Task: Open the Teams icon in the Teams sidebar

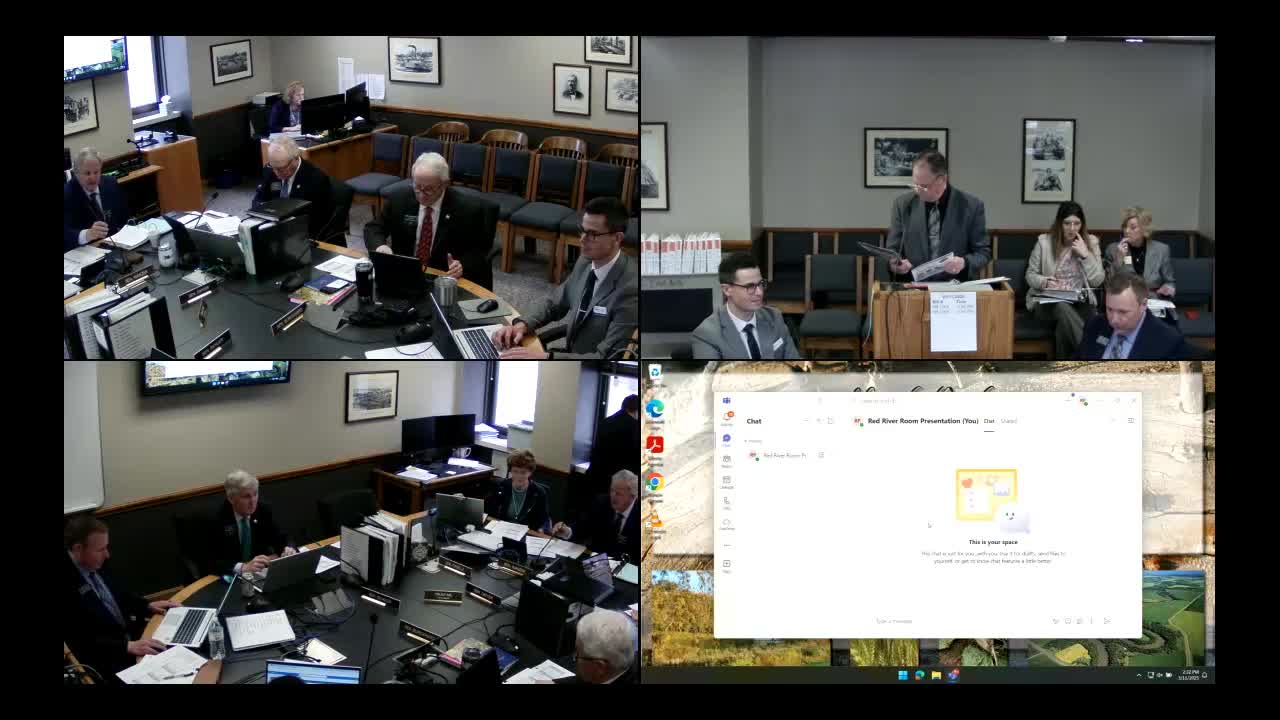Action: pos(727,461)
